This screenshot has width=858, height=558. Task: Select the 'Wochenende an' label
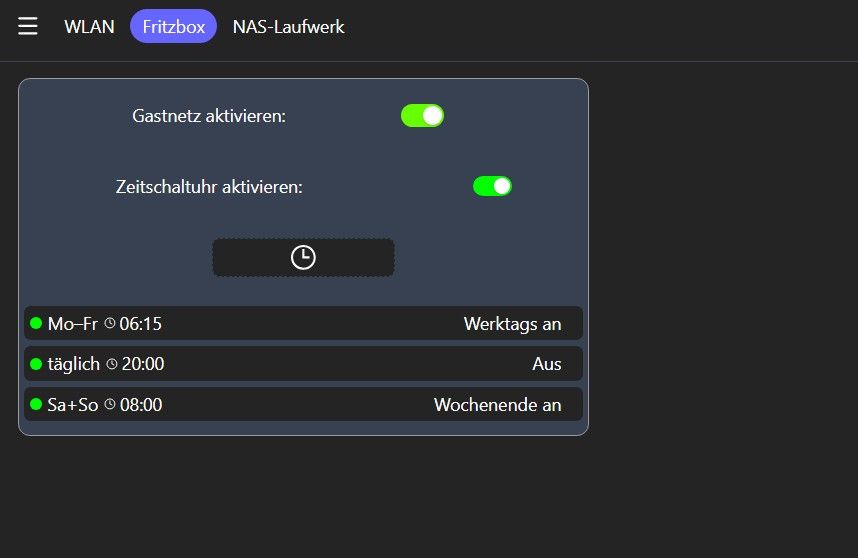(497, 405)
